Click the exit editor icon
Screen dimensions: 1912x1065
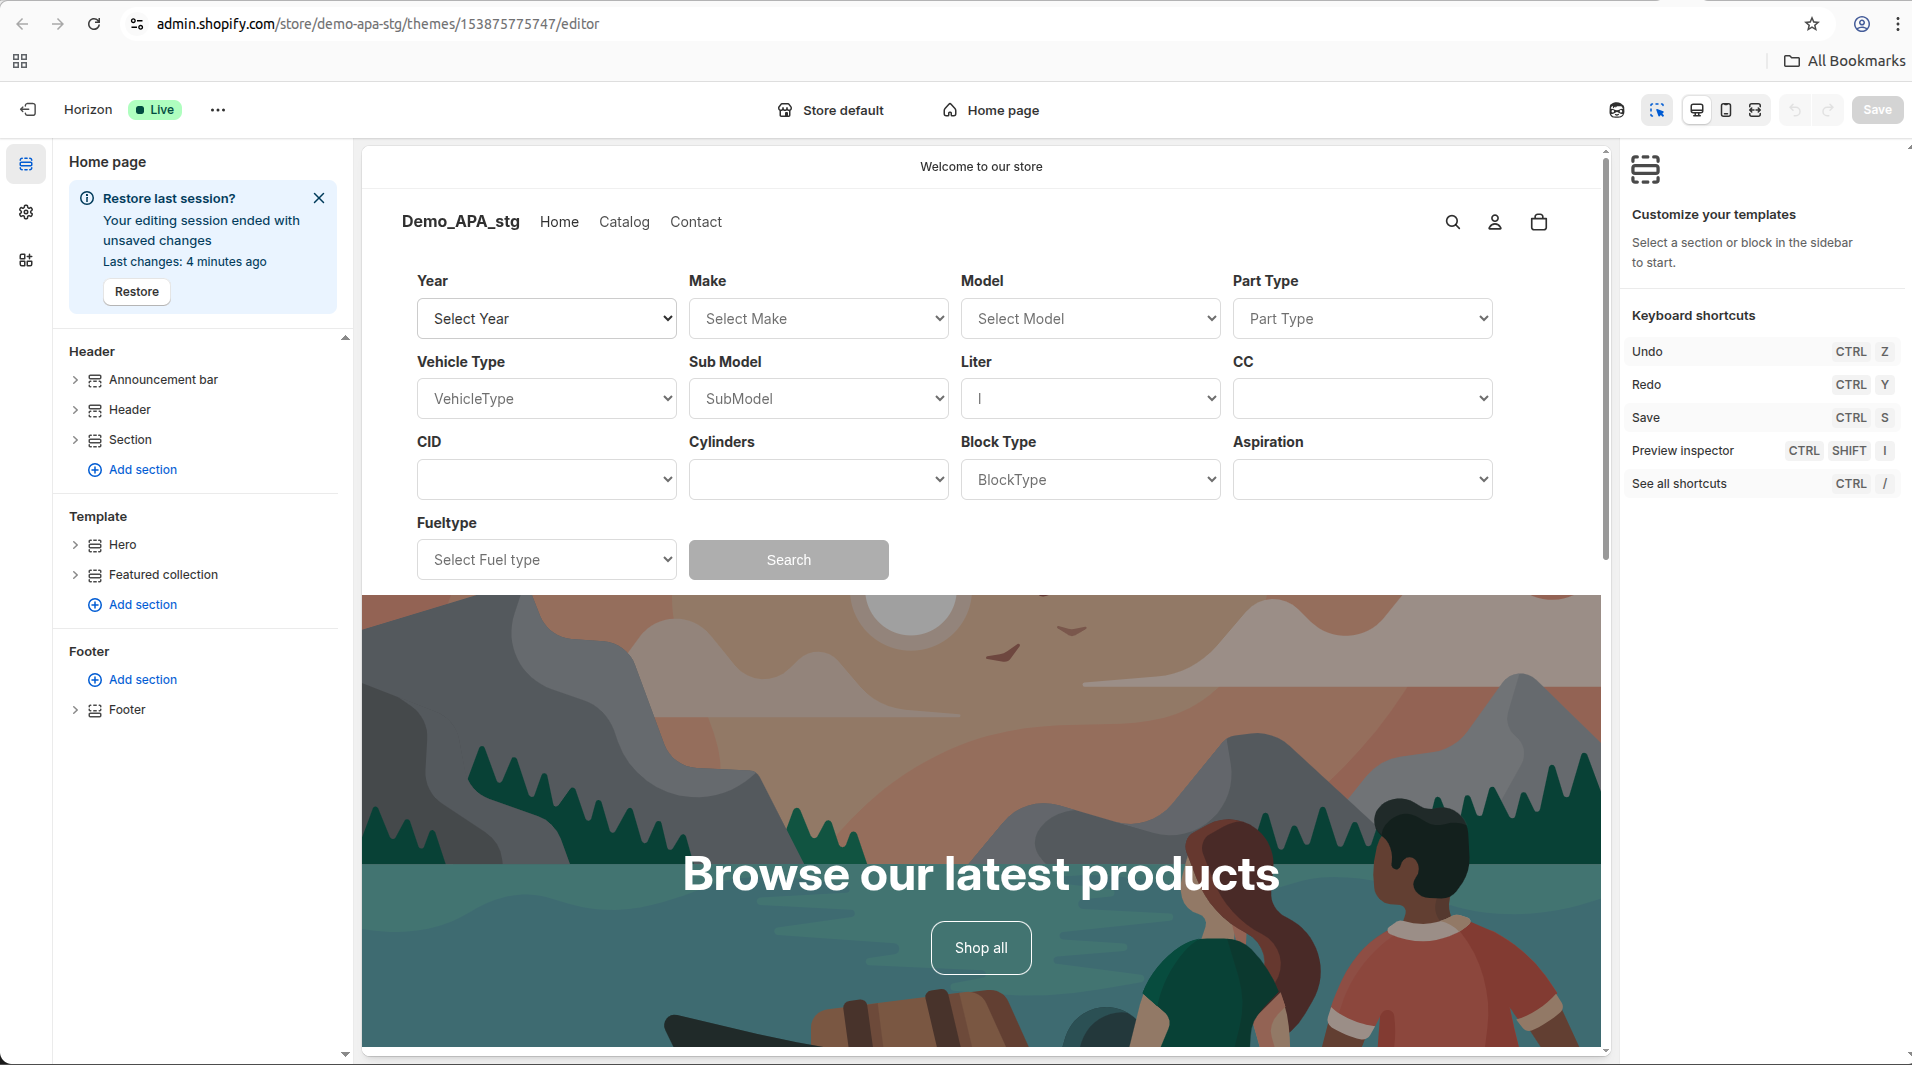tap(28, 110)
